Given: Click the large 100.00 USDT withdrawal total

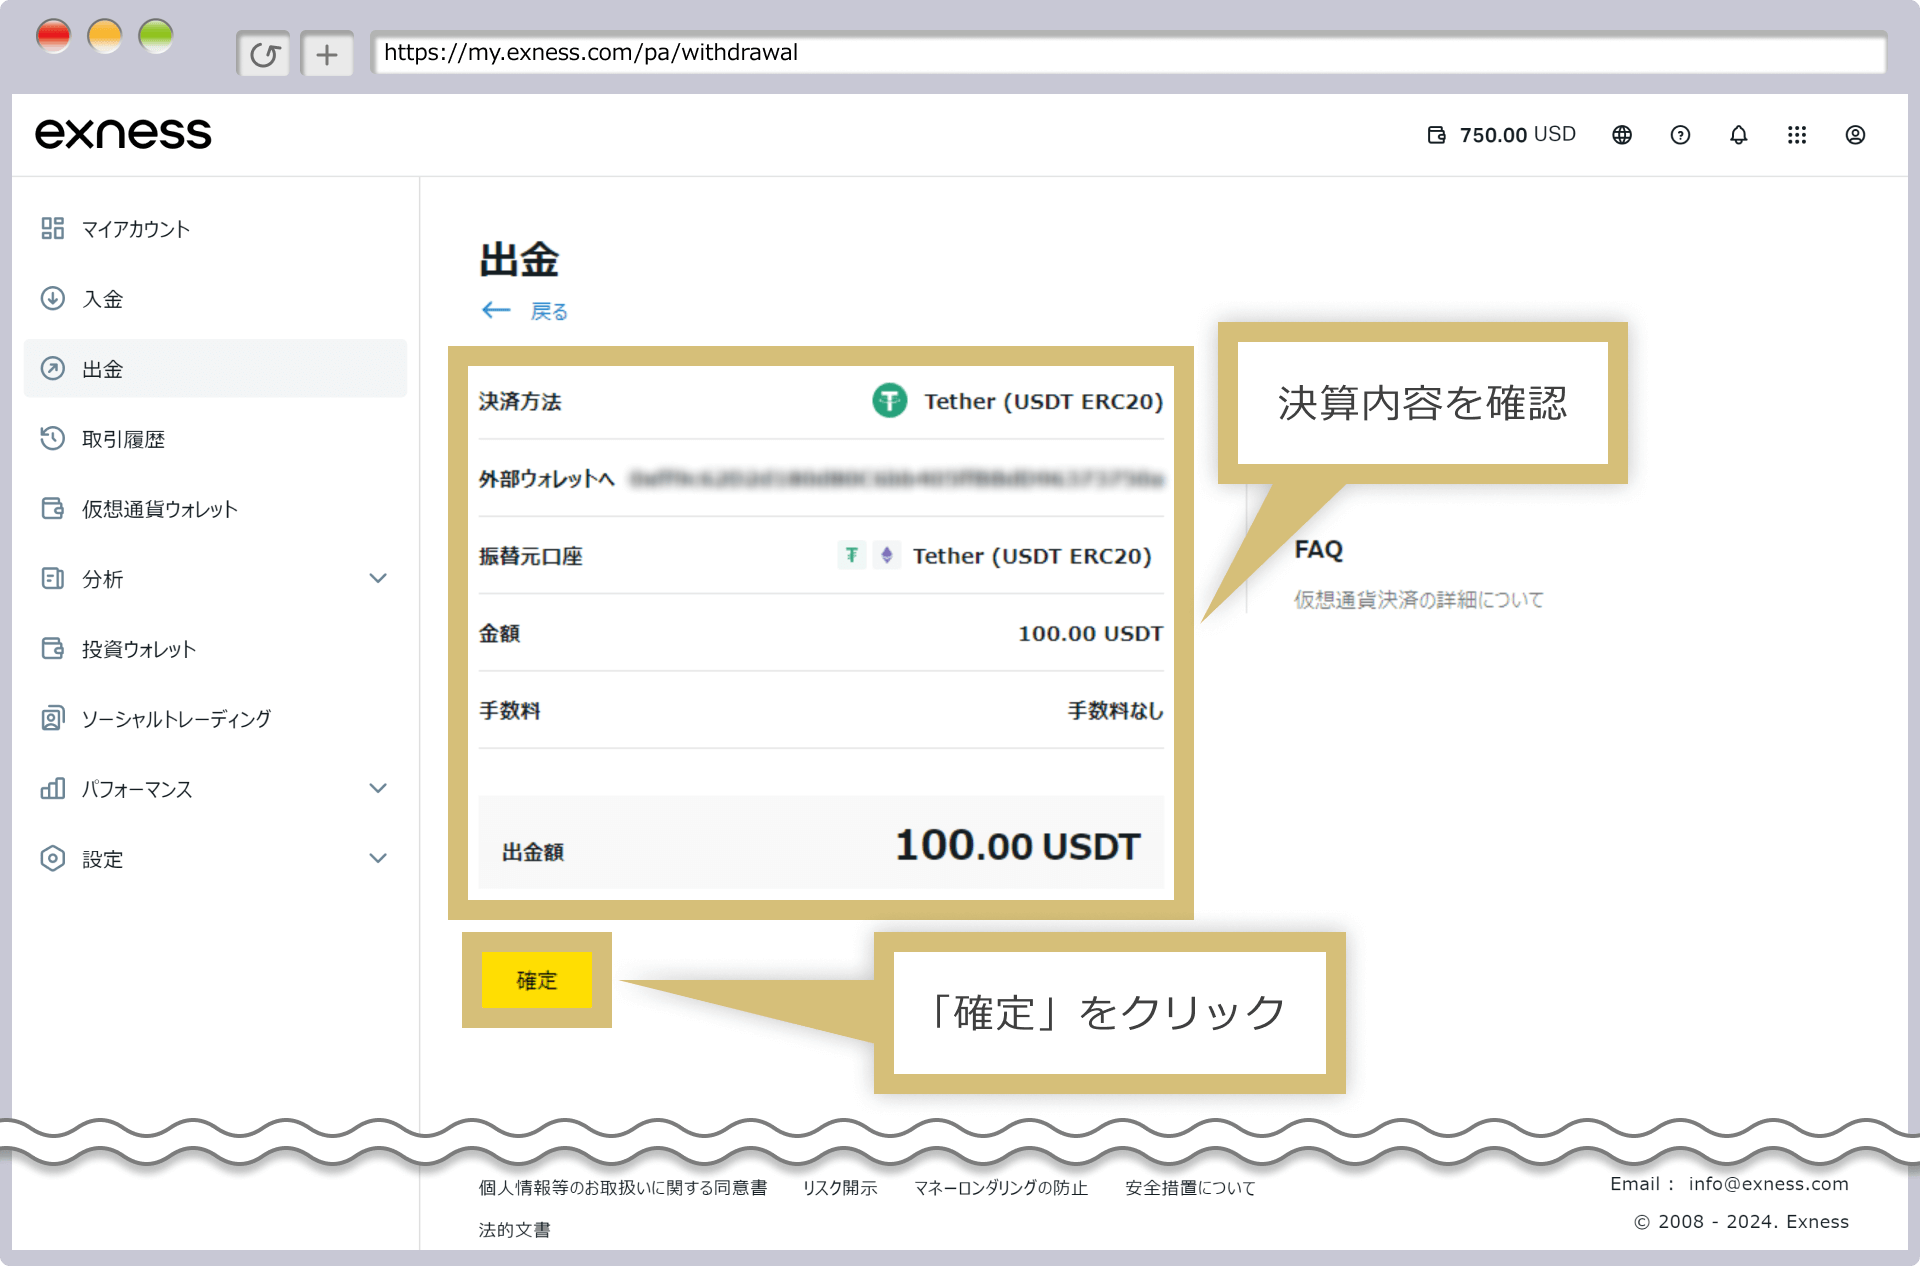Looking at the screenshot, I should click(1018, 846).
